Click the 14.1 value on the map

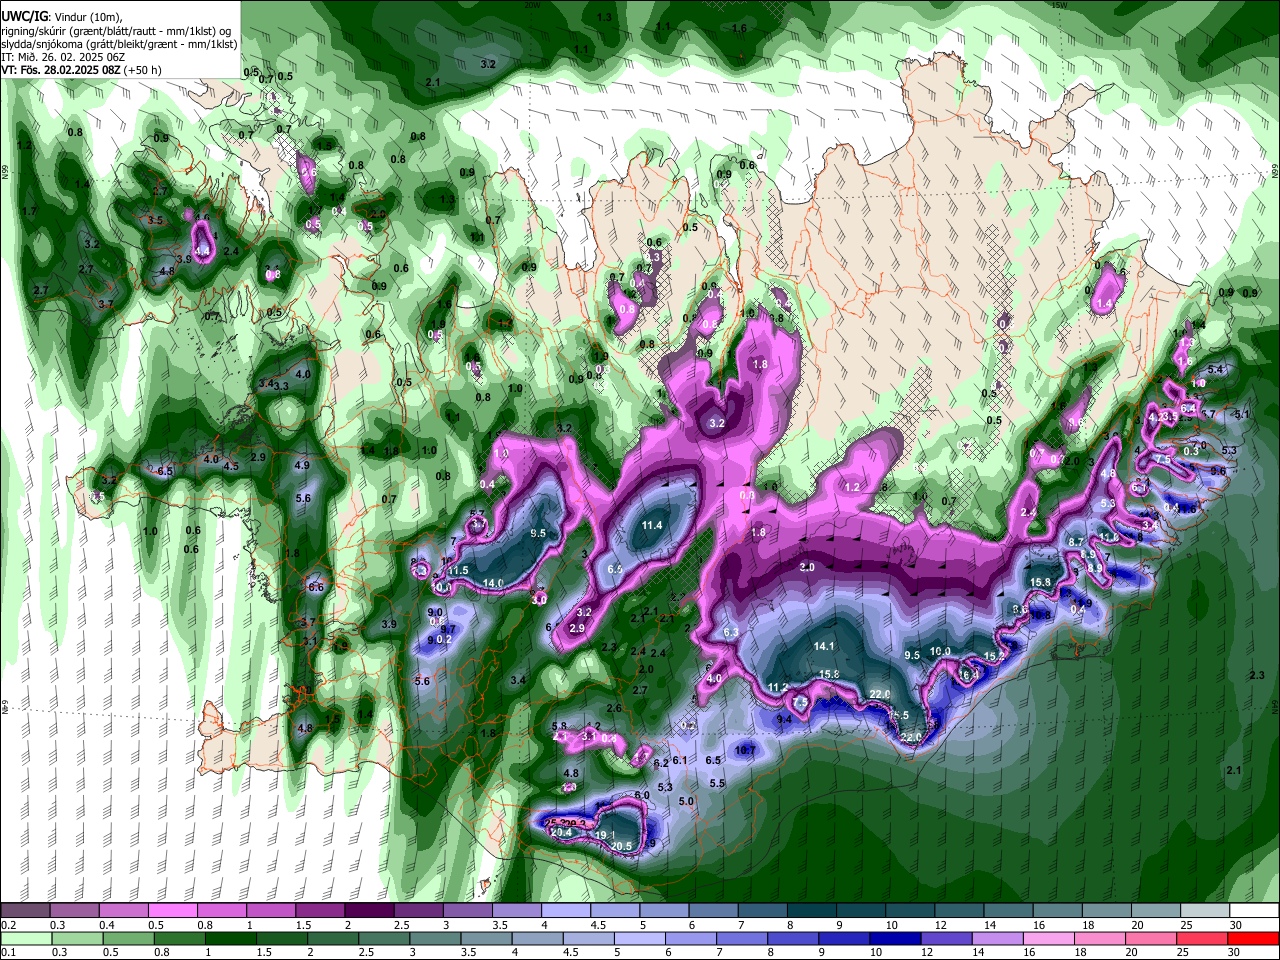click(x=824, y=647)
